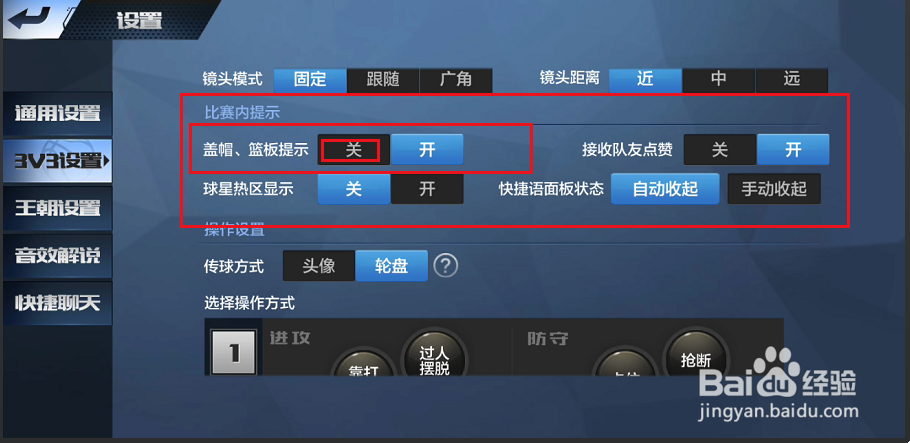Turn on 盖帽、篮板提示 with 开
Viewport: 910px width, 443px height.
427,150
